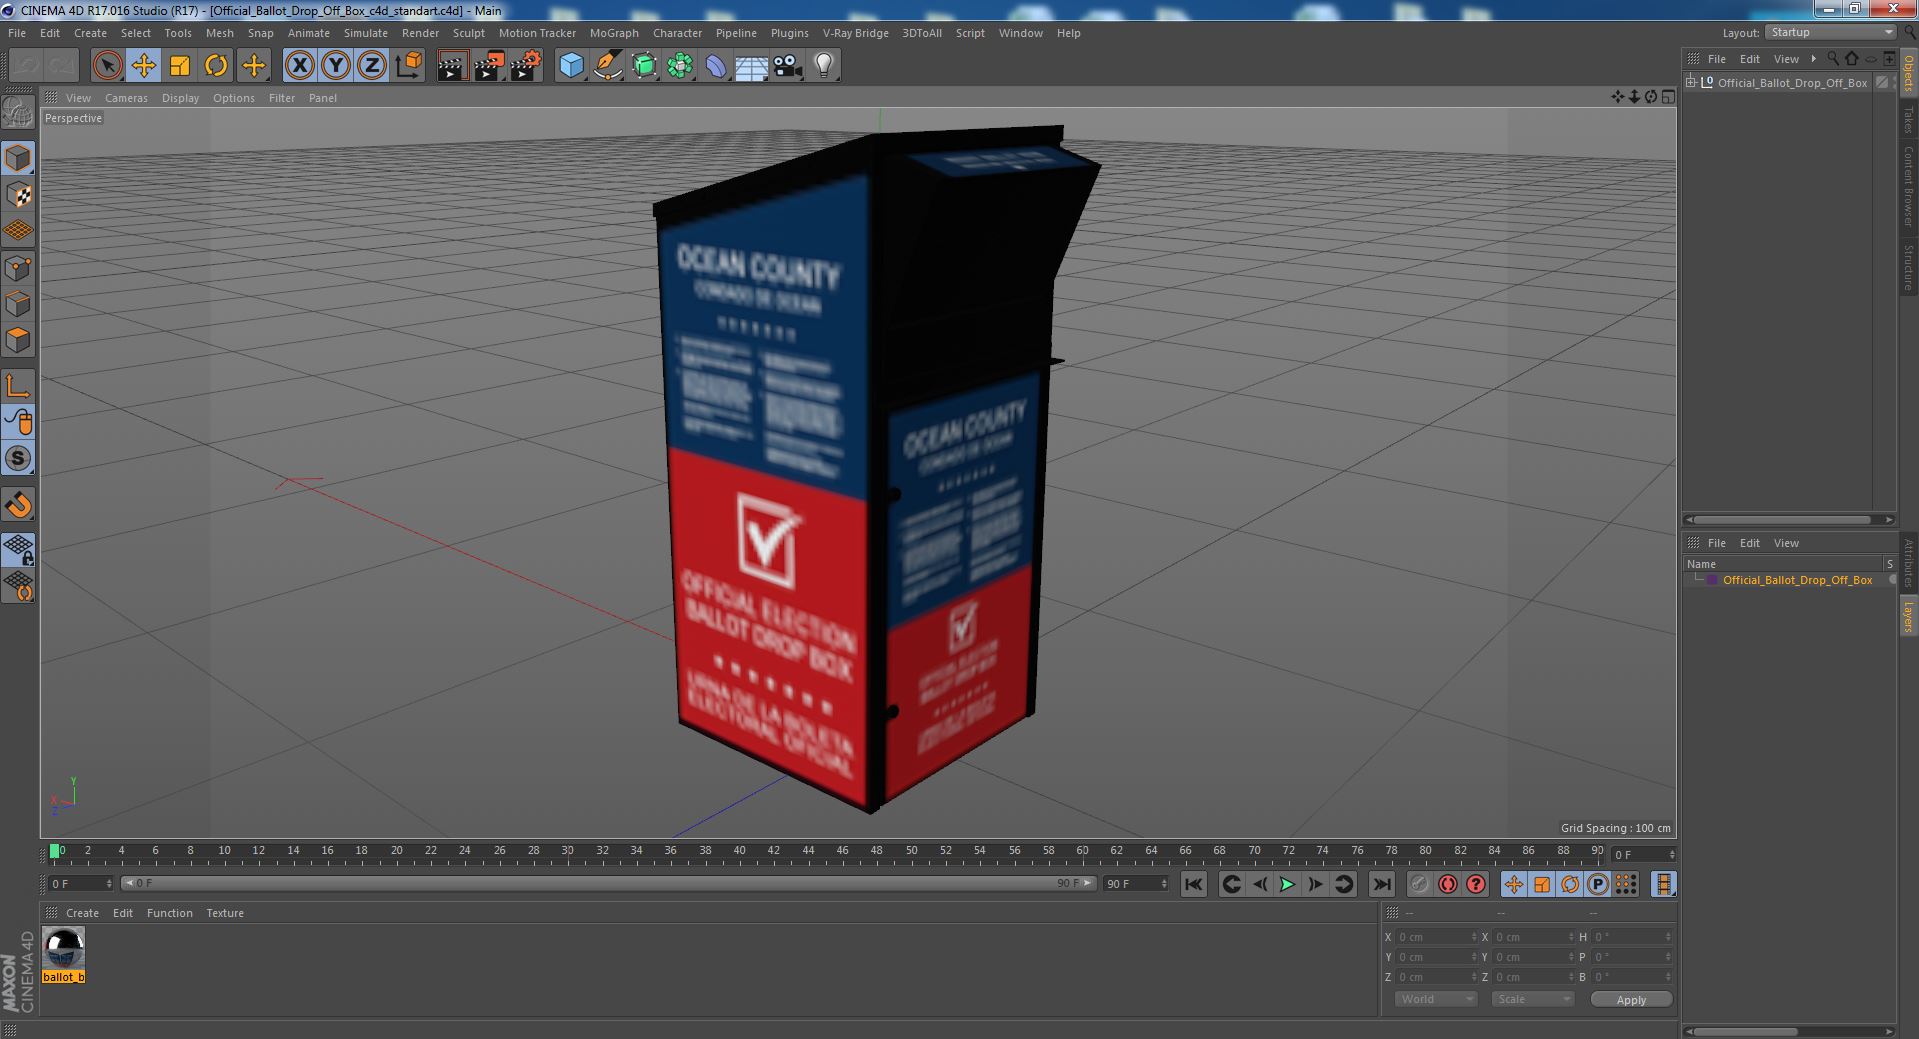1919x1039 pixels.
Task: Open Edit Render Settings icon
Action: (526, 66)
